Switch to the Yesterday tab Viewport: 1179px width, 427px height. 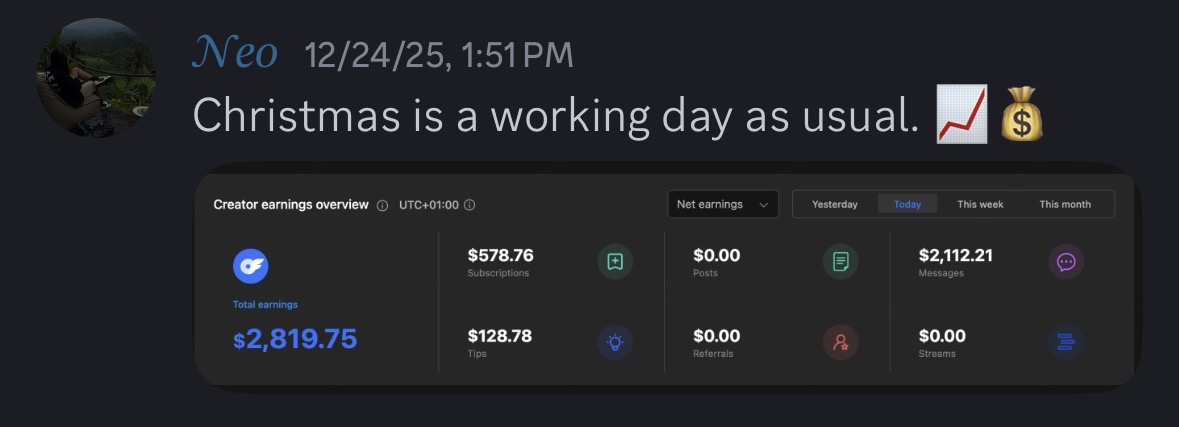point(835,204)
